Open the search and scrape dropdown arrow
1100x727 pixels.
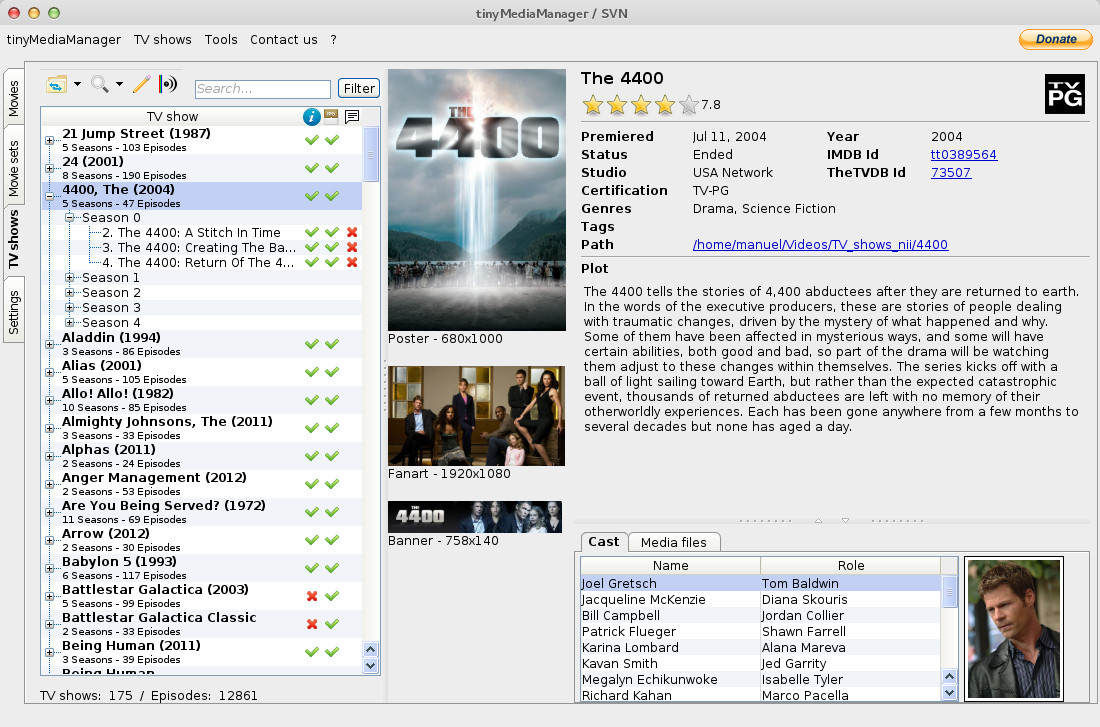(x=119, y=84)
